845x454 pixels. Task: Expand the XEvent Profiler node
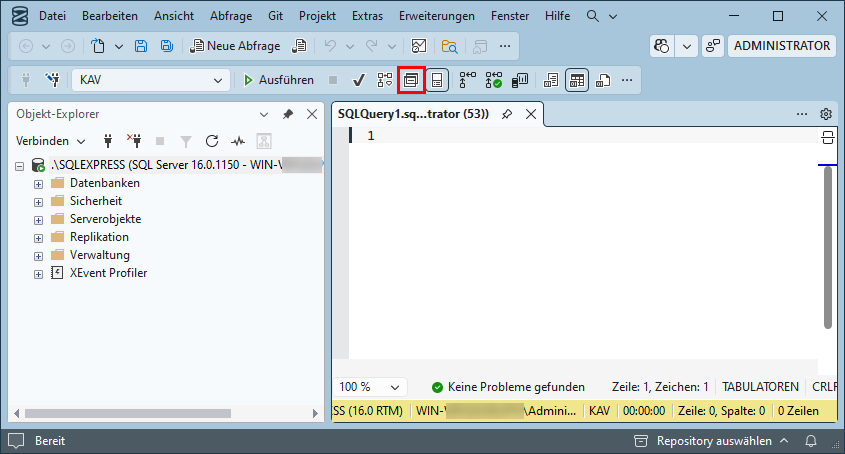pyautogui.click(x=38, y=274)
